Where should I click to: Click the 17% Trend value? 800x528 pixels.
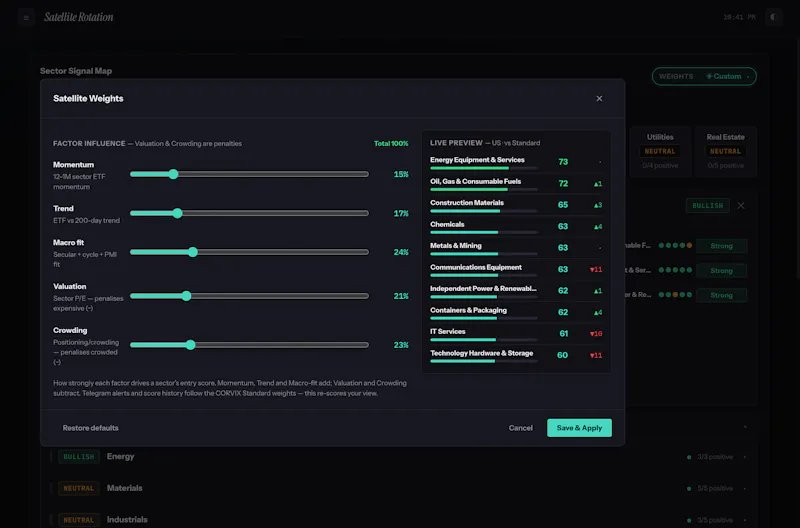(x=401, y=213)
